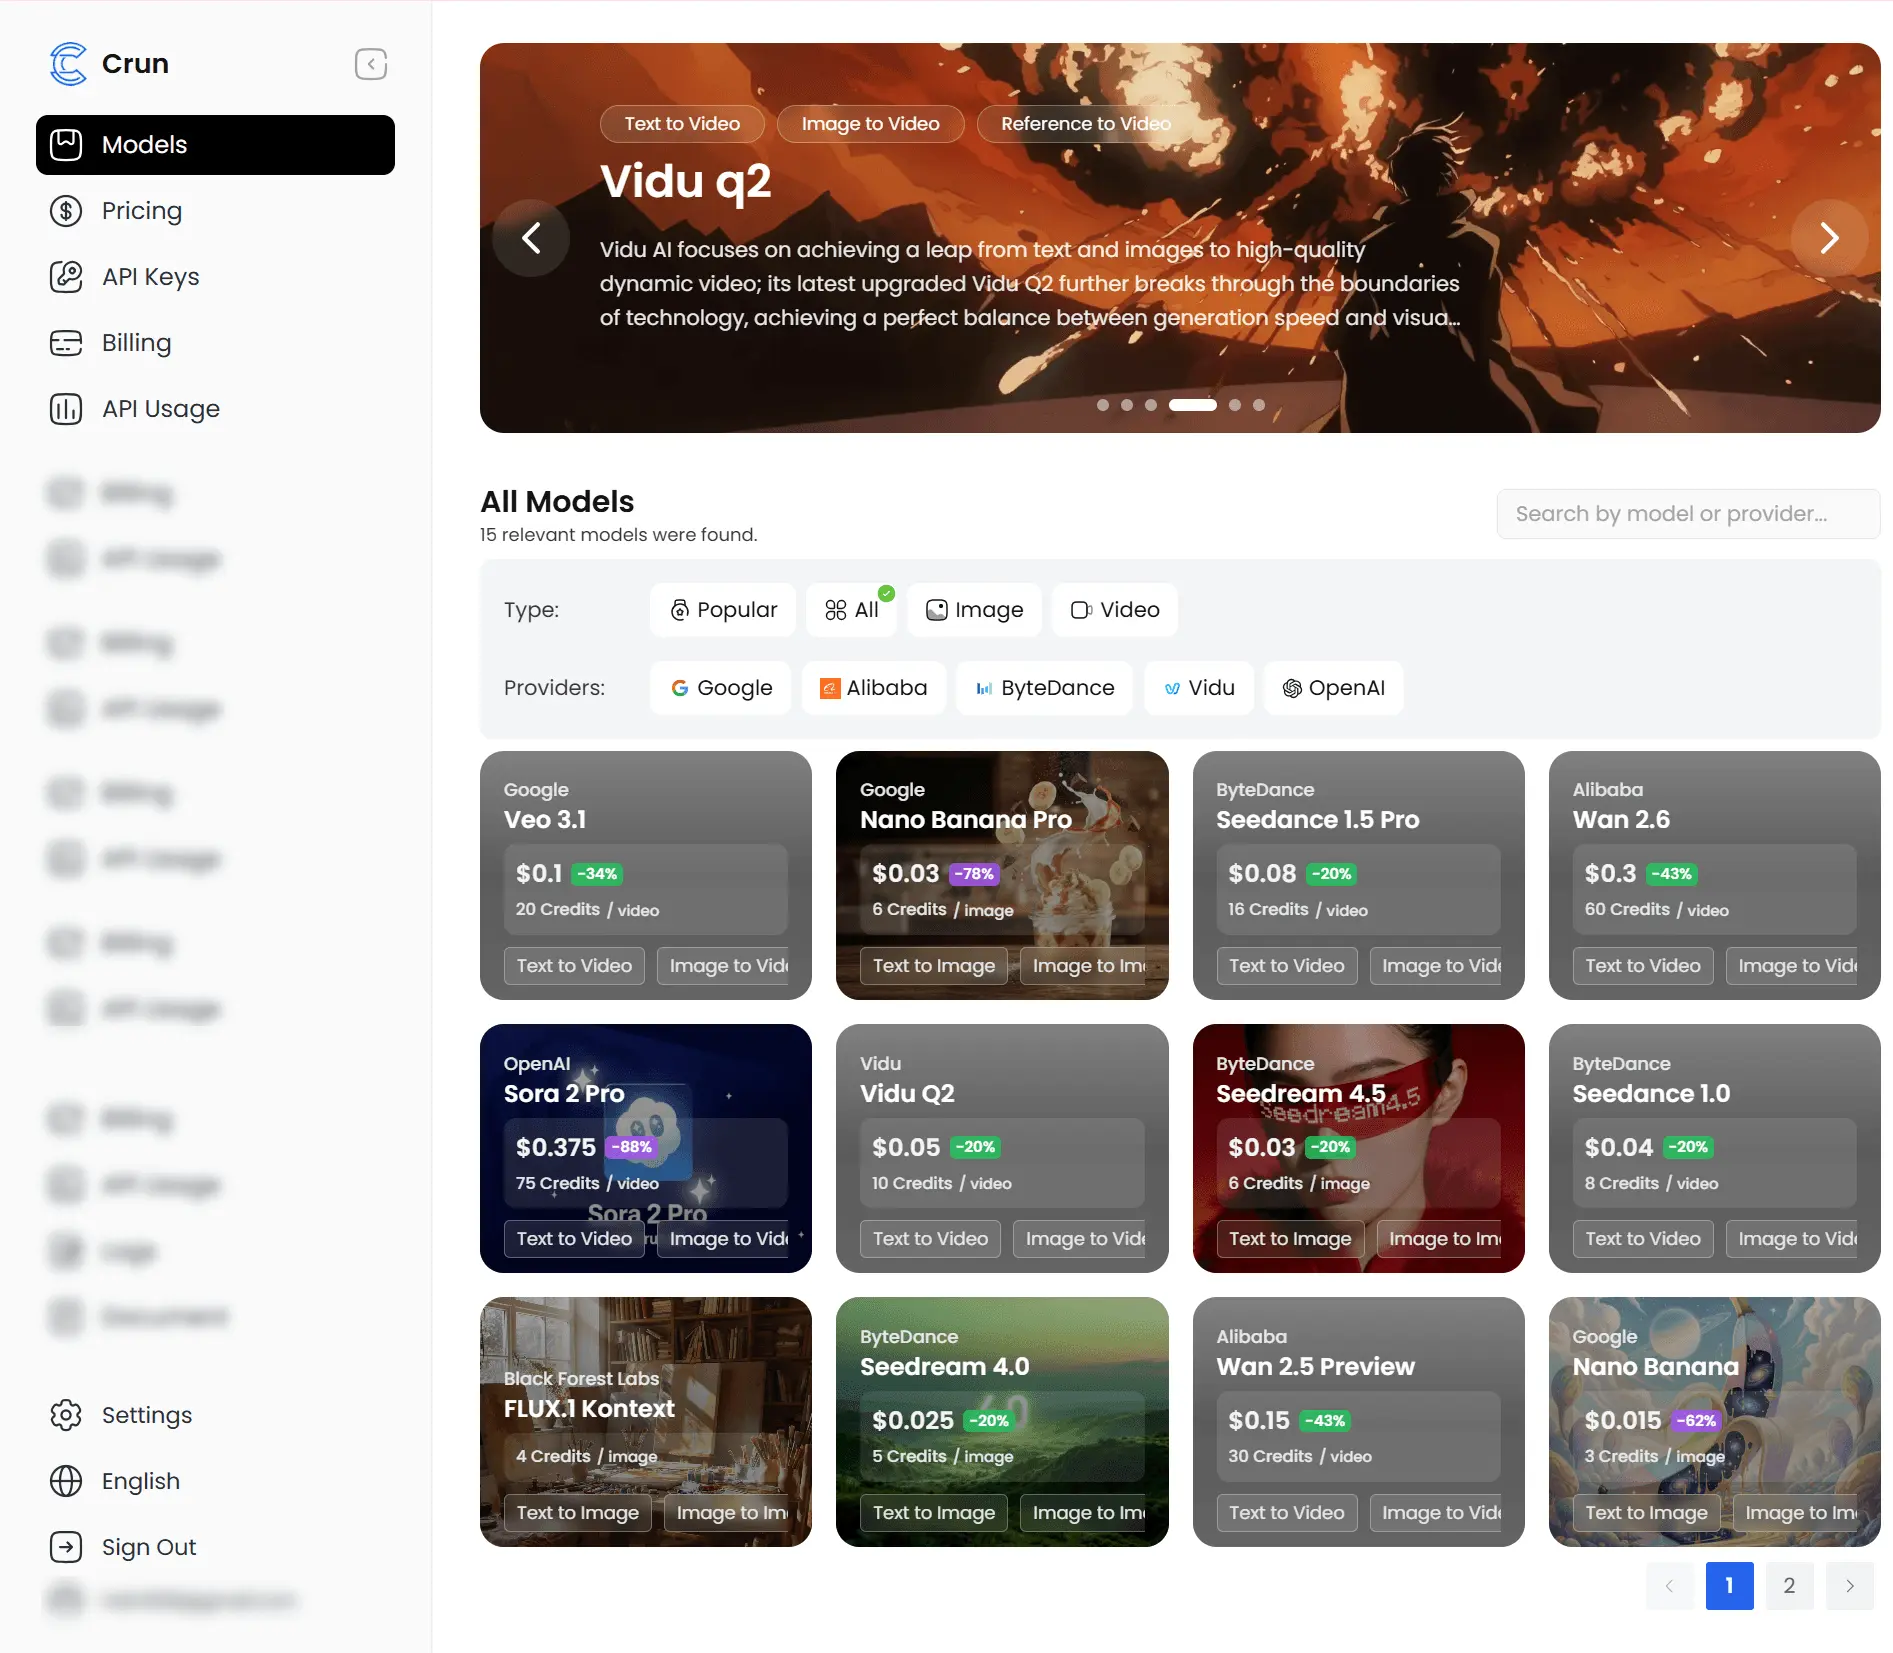Open the Seedream 4.5 model card
The width and height of the screenshot is (1893, 1653).
tap(1359, 1148)
